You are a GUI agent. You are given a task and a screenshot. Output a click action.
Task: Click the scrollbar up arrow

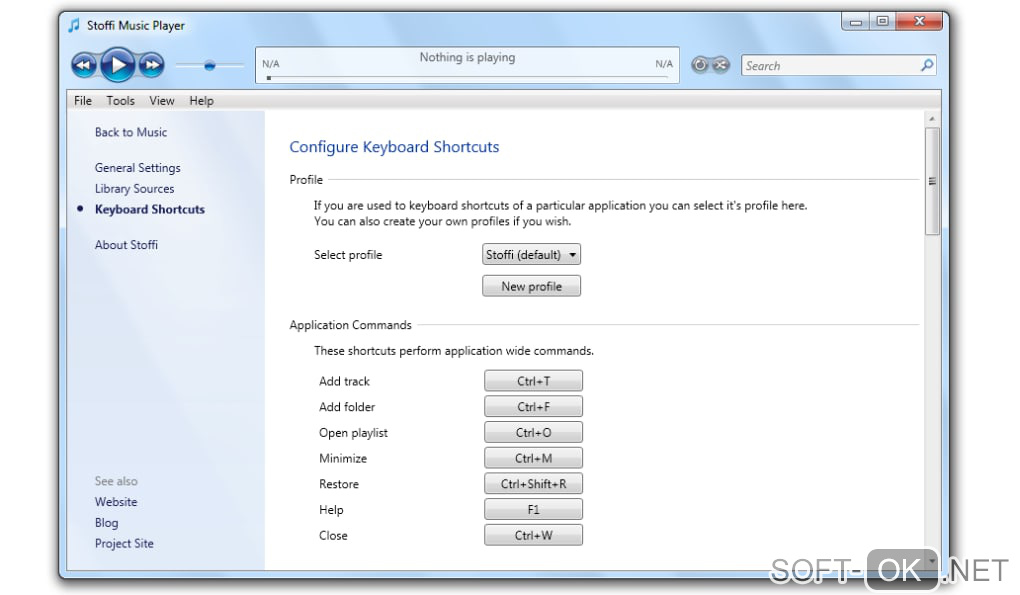point(932,119)
